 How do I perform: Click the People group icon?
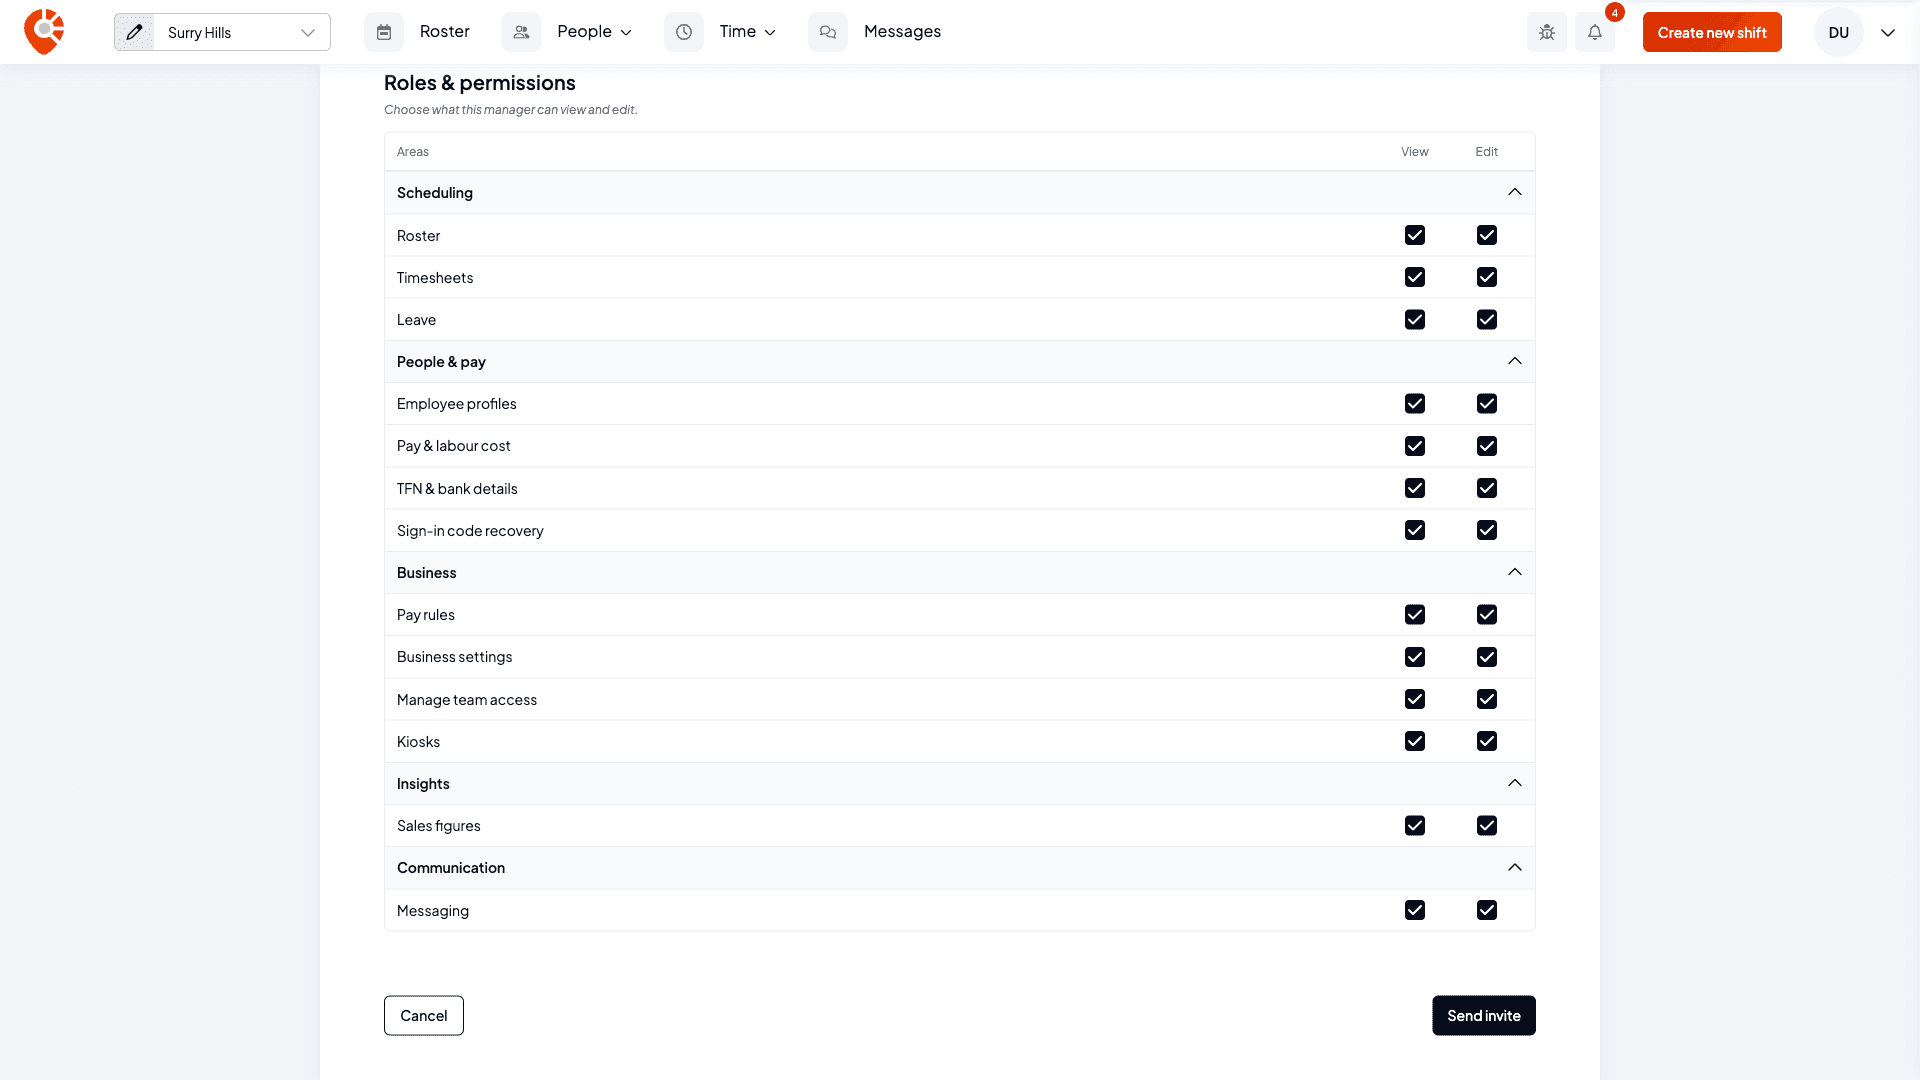pyautogui.click(x=521, y=32)
